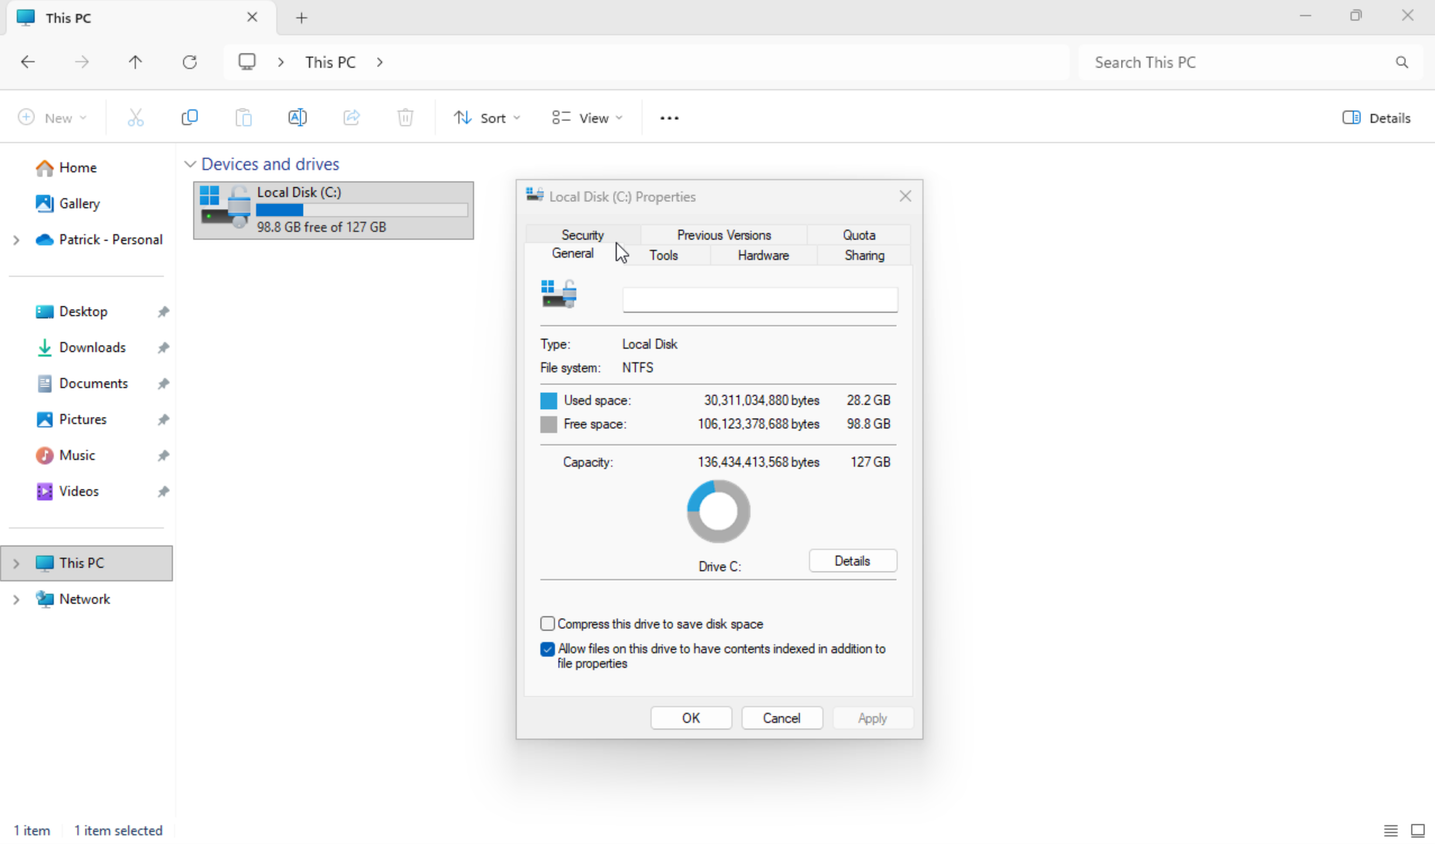Switch to the Sharing tab

click(x=864, y=256)
